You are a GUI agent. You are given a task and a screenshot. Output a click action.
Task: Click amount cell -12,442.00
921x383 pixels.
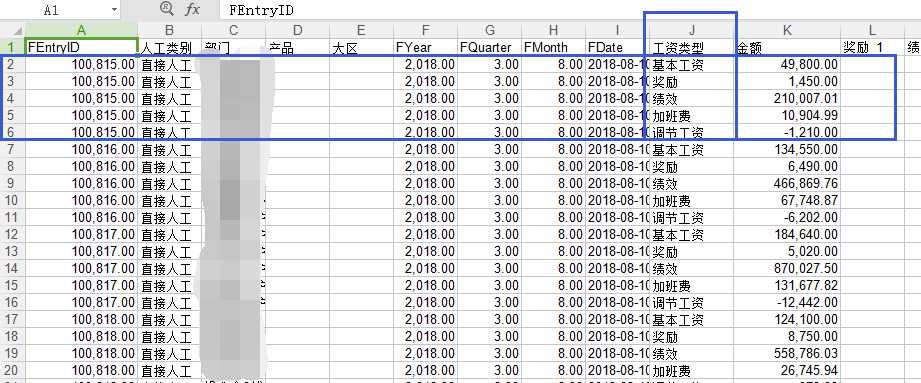click(788, 303)
